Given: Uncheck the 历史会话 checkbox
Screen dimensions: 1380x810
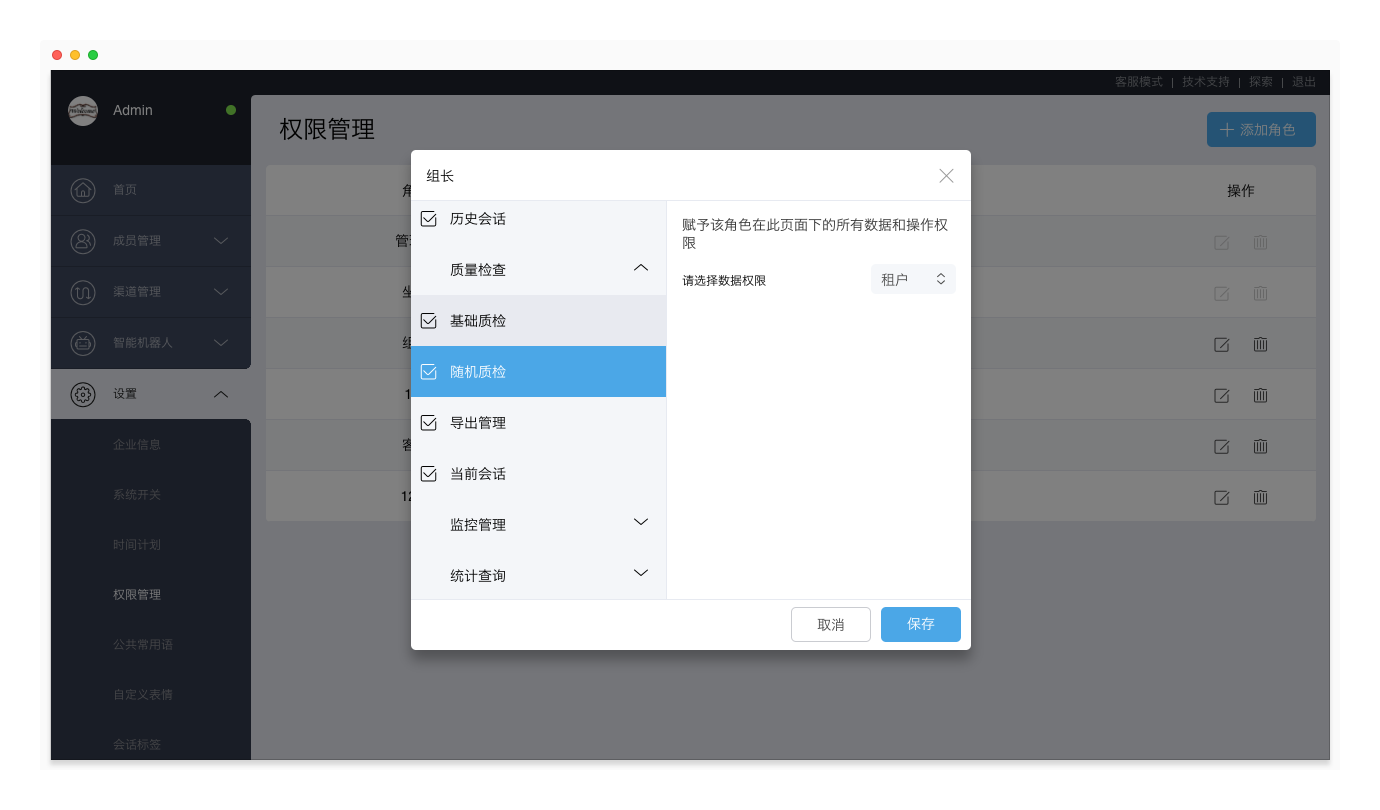Looking at the screenshot, I should tap(429, 219).
